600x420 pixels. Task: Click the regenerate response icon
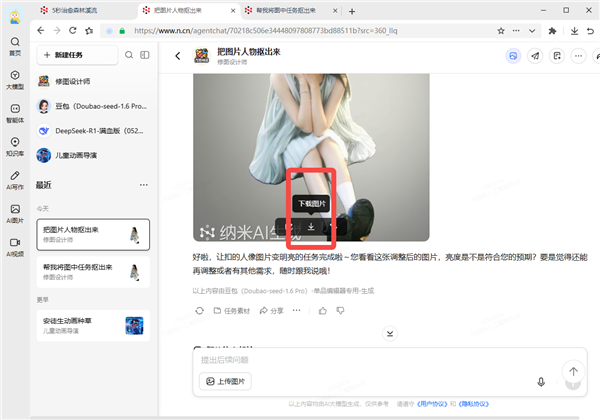pyautogui.click(x=200, y=311)
